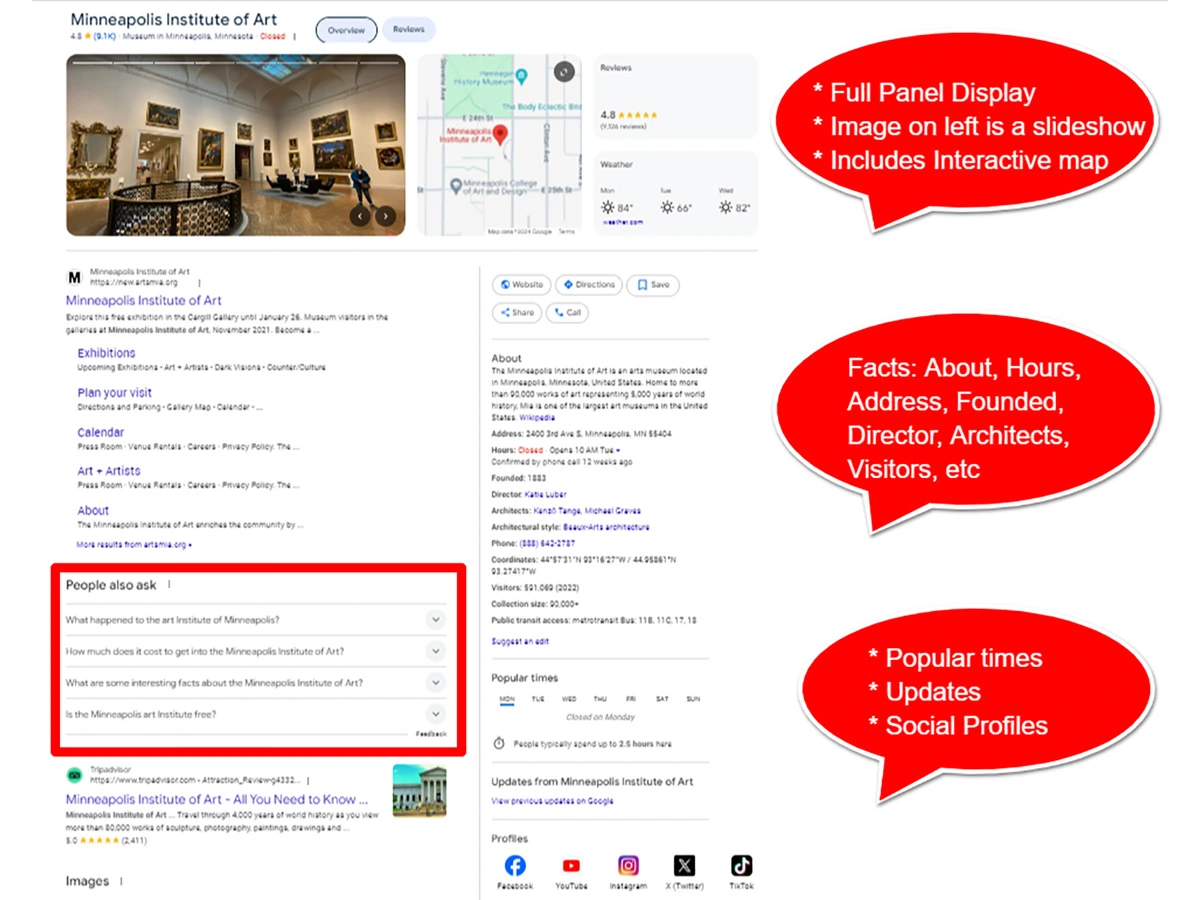Open options next to tripadvisor.com URL
The width and height of the screenshot is (1200, 900).
coord(308,780)
